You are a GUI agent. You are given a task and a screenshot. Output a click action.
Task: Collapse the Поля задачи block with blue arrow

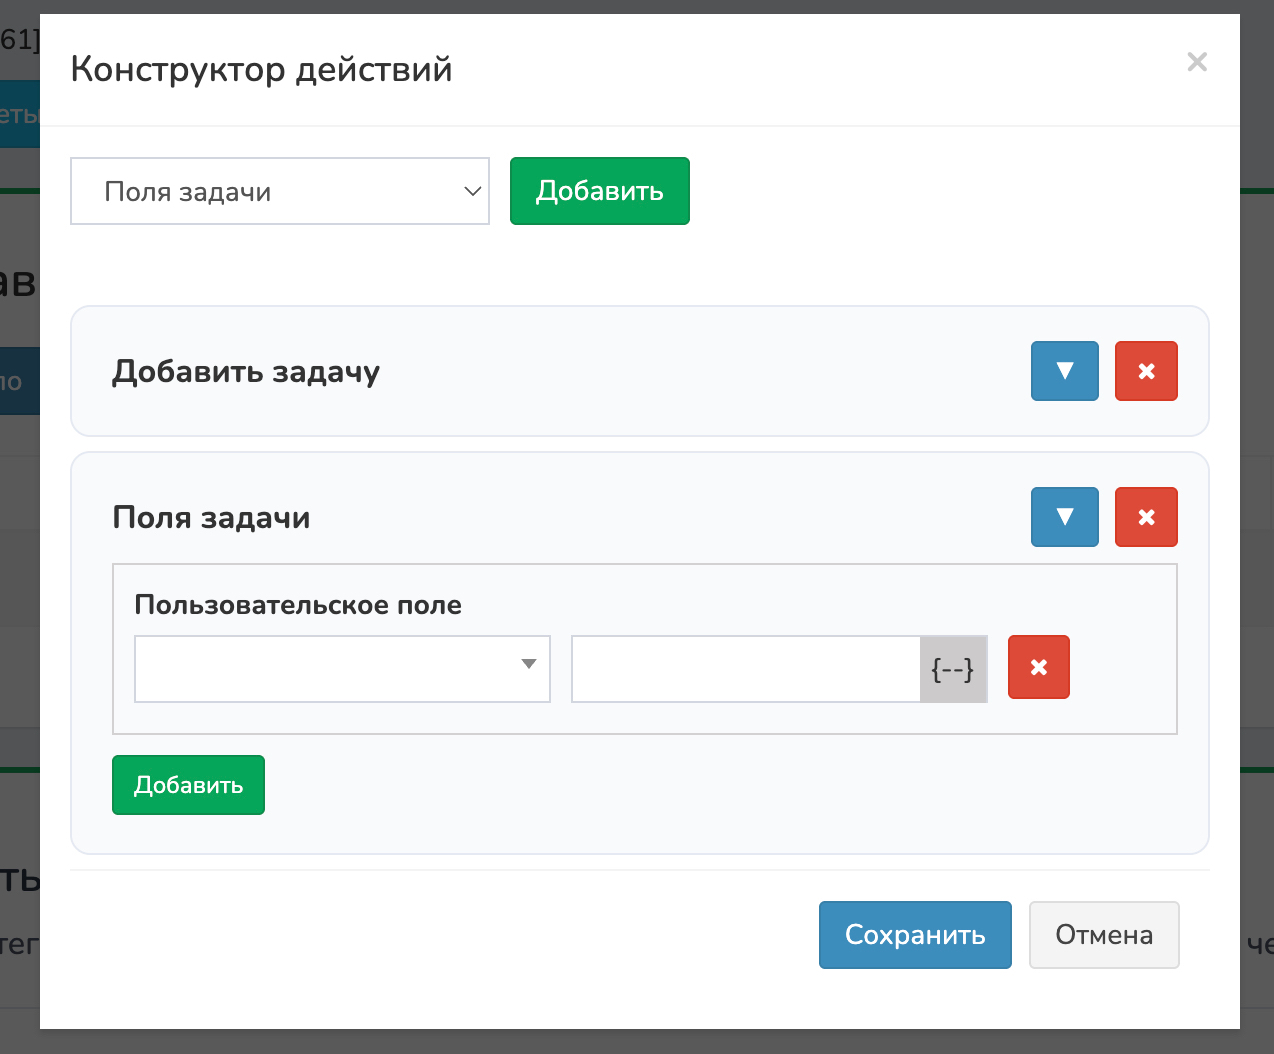point(1064,517)
